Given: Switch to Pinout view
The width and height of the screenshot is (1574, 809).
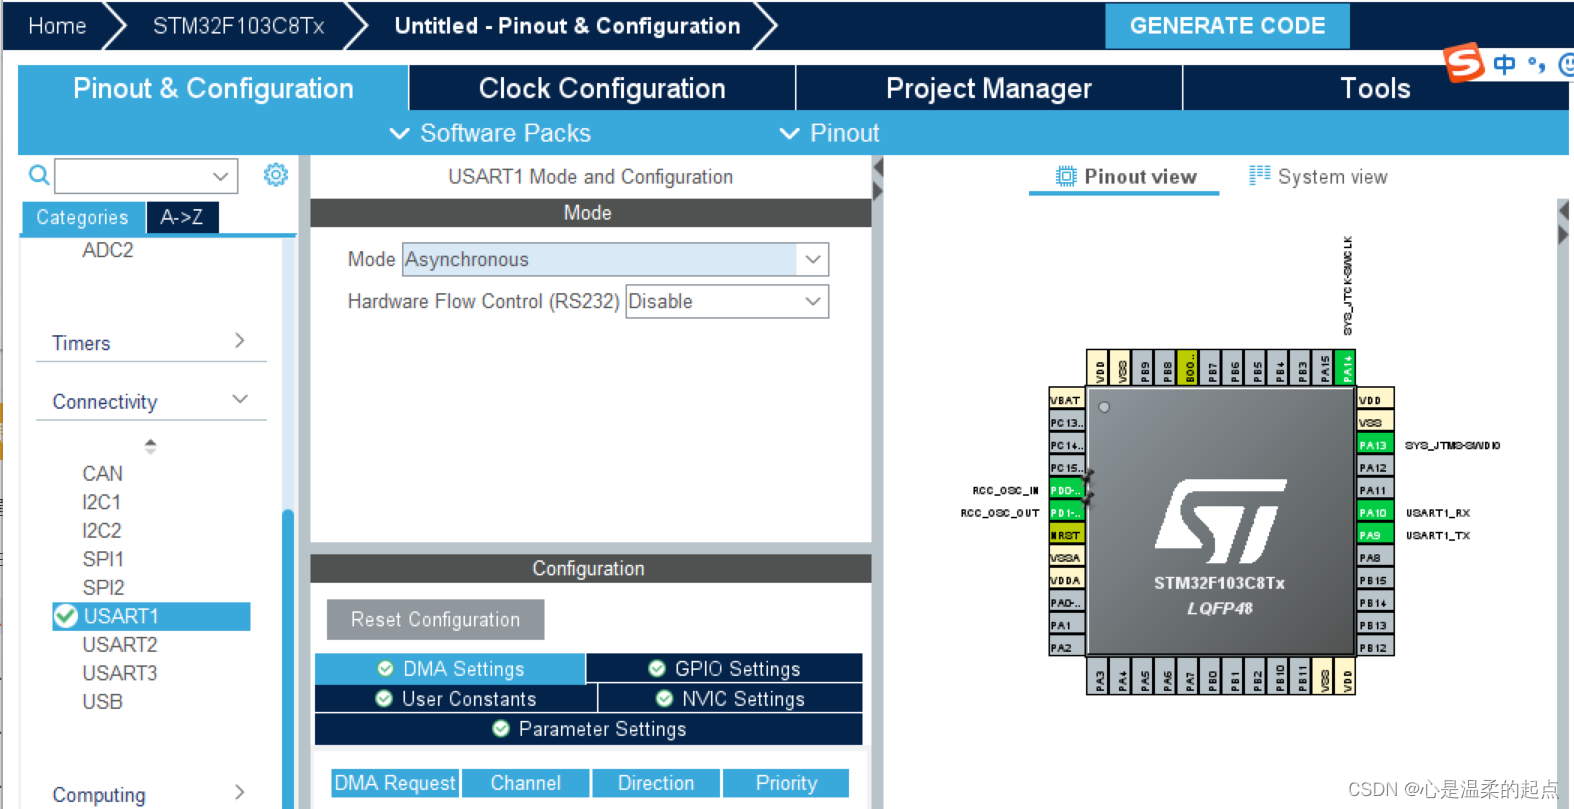Looking at the screenshot, I should tap(1125, 177).
